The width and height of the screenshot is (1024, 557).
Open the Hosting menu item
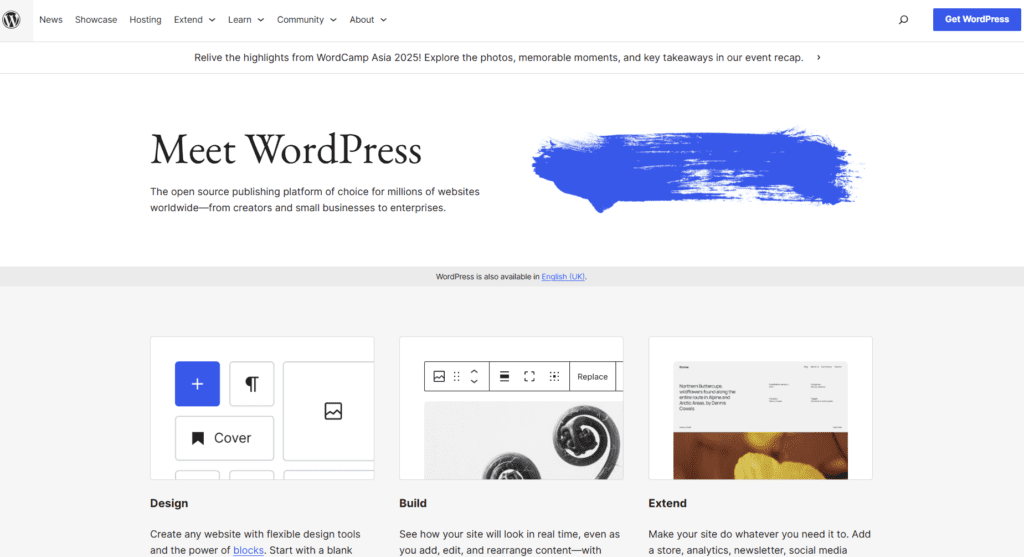[x=145, y=20]
